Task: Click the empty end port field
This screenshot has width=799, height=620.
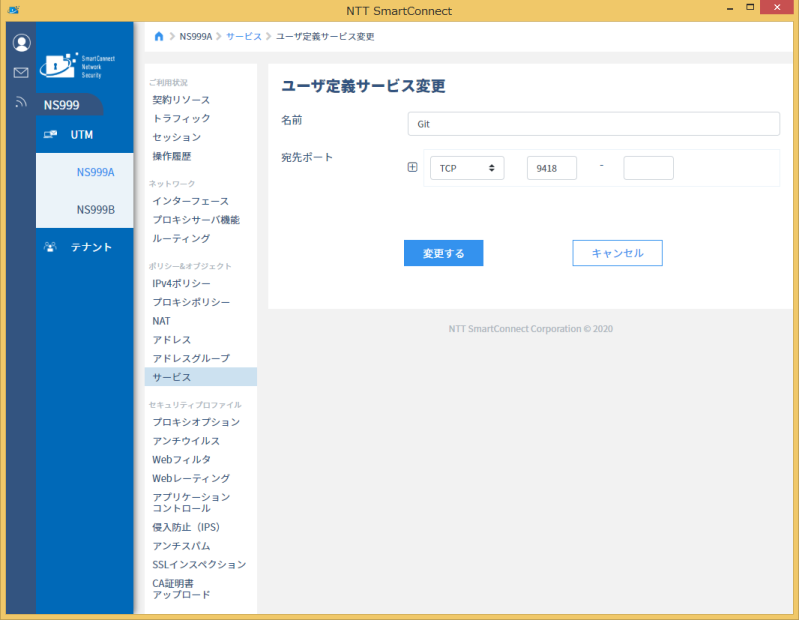Action: [x=648, y=168]
